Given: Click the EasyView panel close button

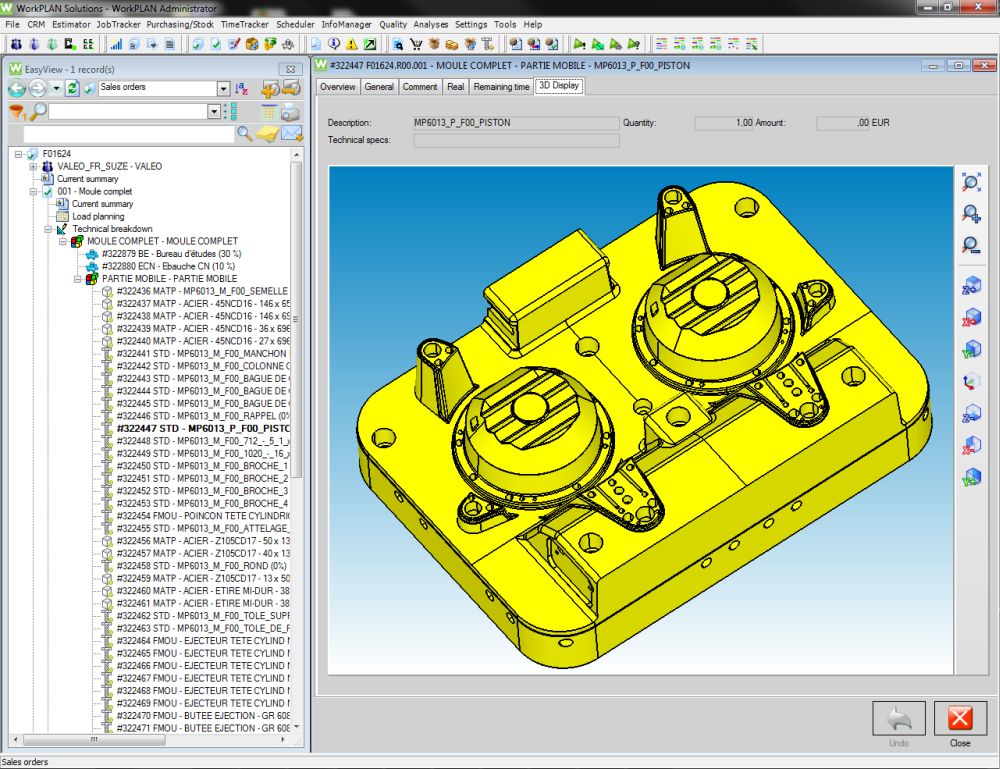Looking at the screenshot, I should point(290,69).
